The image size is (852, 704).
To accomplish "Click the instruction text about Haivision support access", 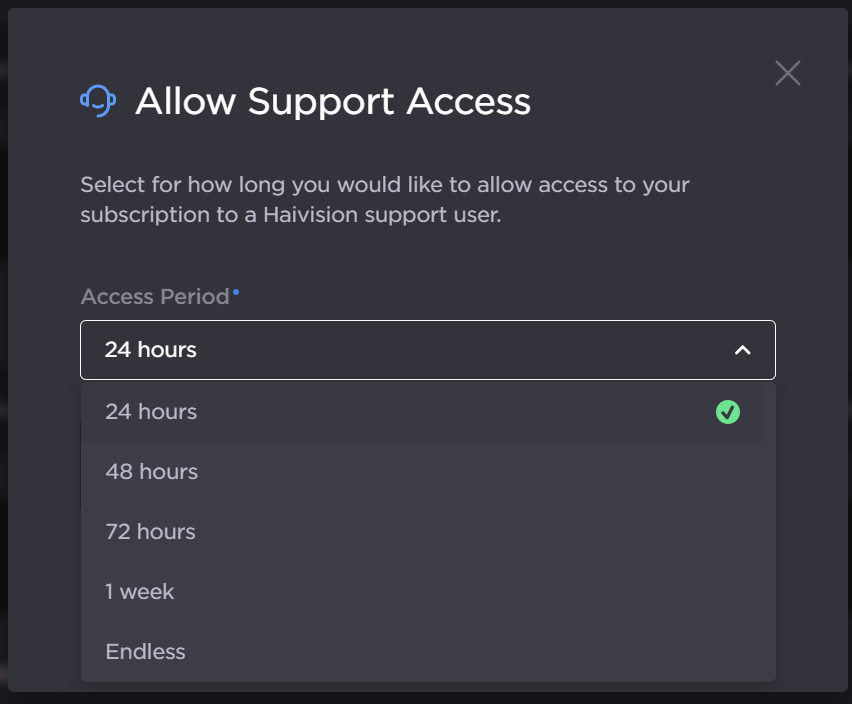I will point(384,199).
